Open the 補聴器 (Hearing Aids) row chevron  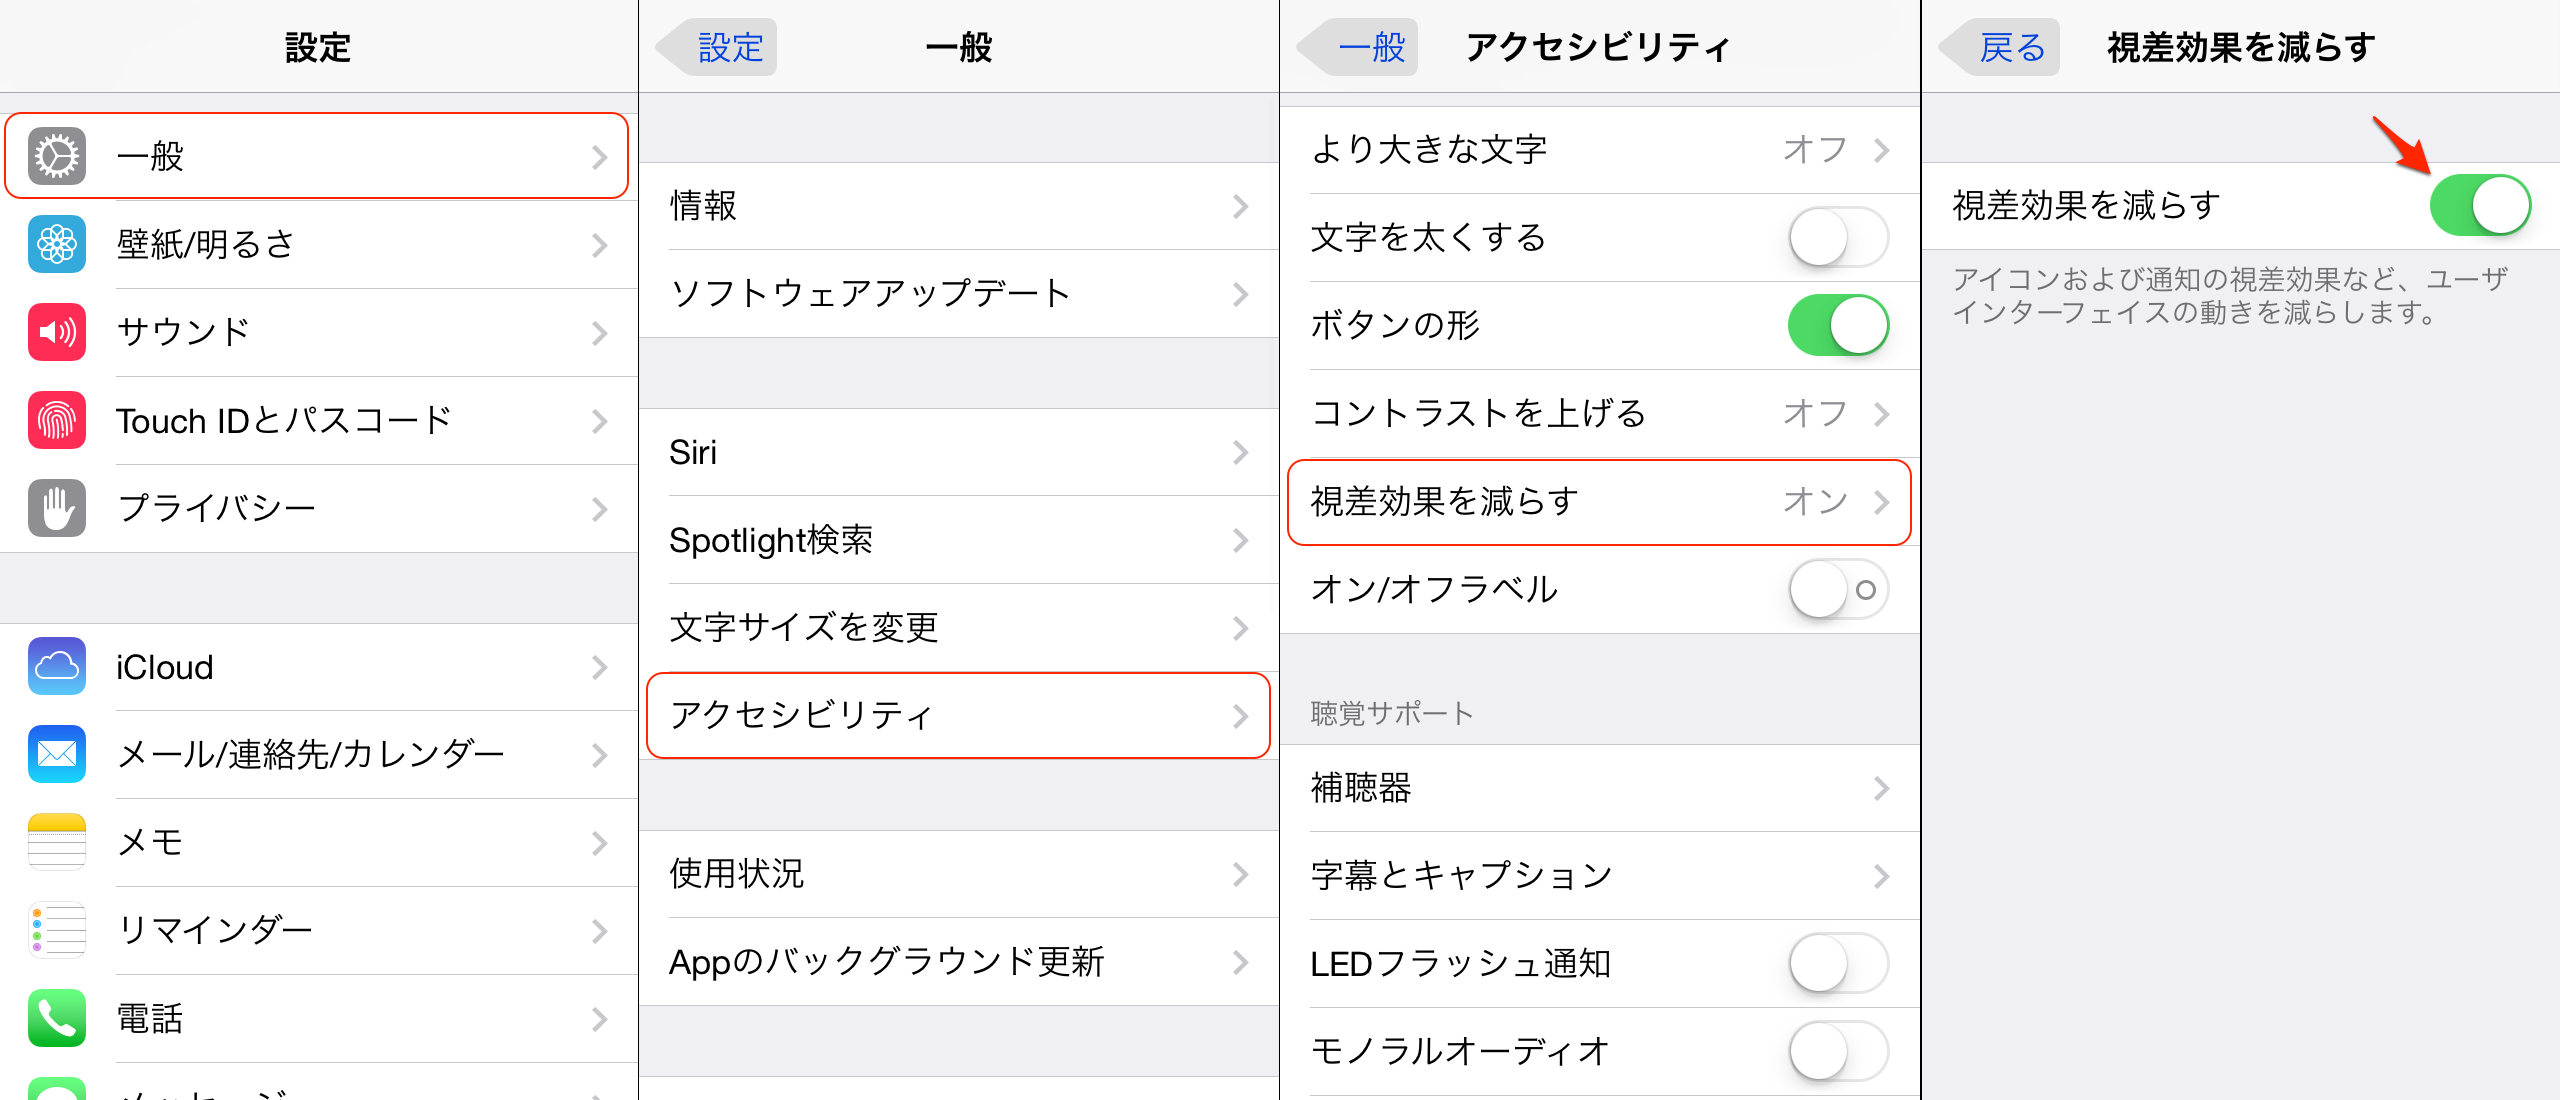pos(1881,789)
